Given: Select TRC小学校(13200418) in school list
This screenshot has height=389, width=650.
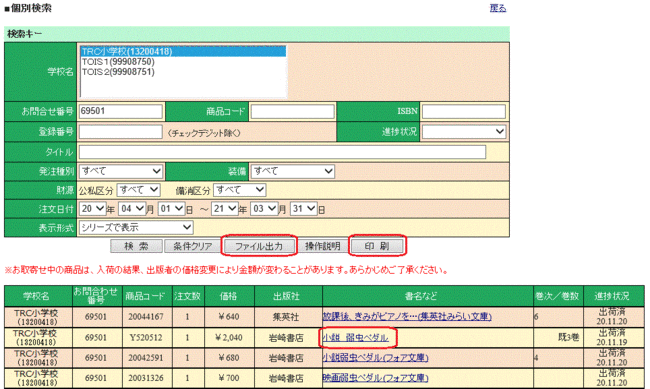Looking at the screenshot, I should pyautogui.click(x=183, y=51).
